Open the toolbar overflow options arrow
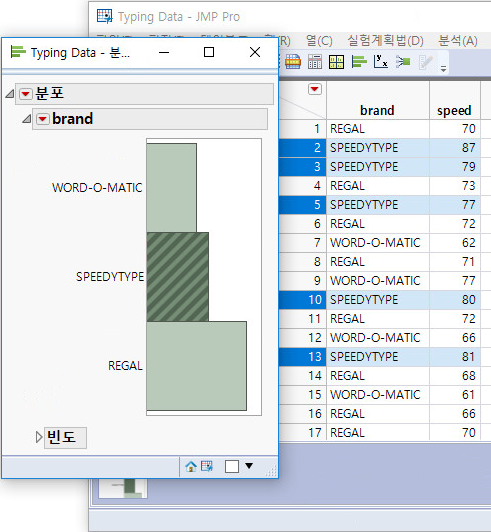491x532 pixels. (x=443, y=69)
